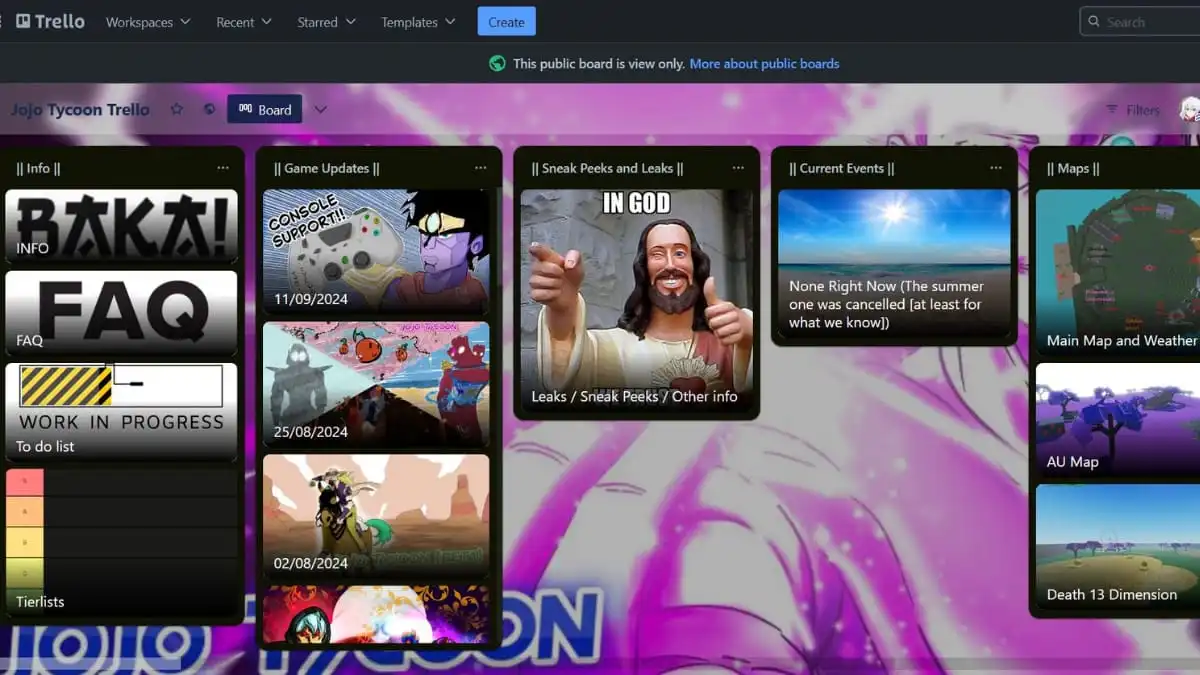Viewport: 1200px width, 675px height.
Task: Toggle the star on Jojo Tycoon Trello
Action: coord(176,110)
